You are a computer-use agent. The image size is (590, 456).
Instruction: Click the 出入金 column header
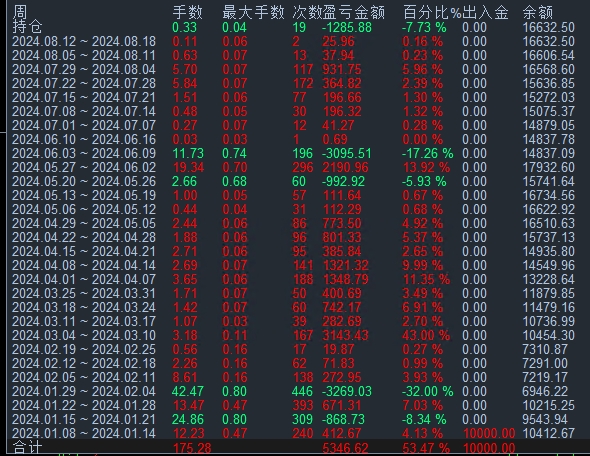(485, 12)
